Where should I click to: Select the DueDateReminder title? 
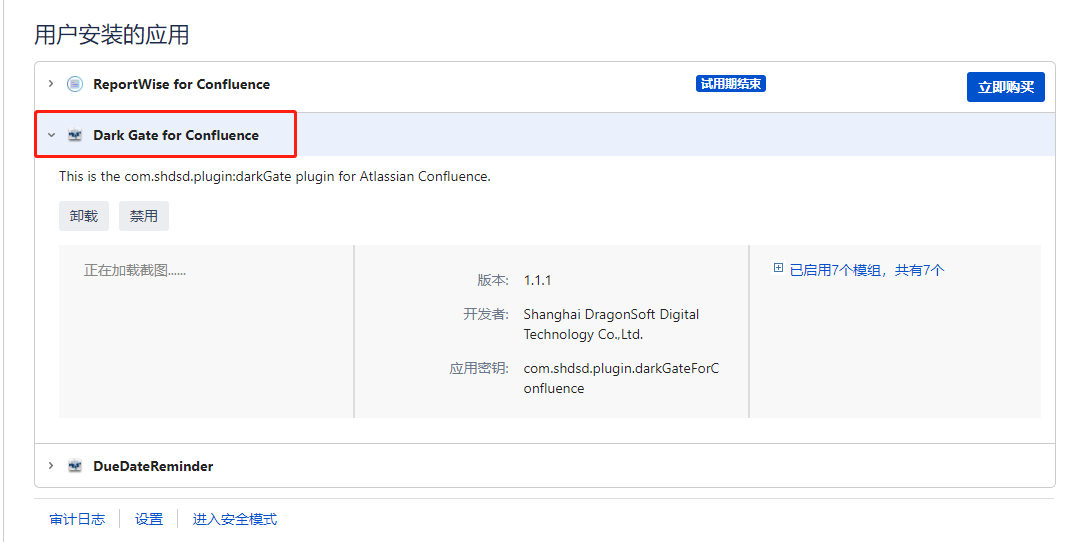tap(153, 466)
